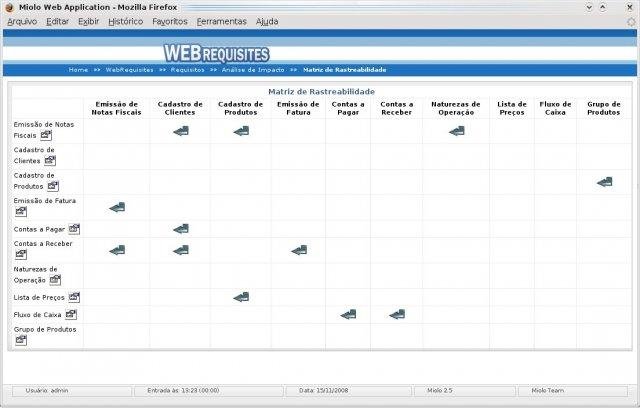Click column header Contas a Receber
The image size is (640, 408).
tap(396, 108)
